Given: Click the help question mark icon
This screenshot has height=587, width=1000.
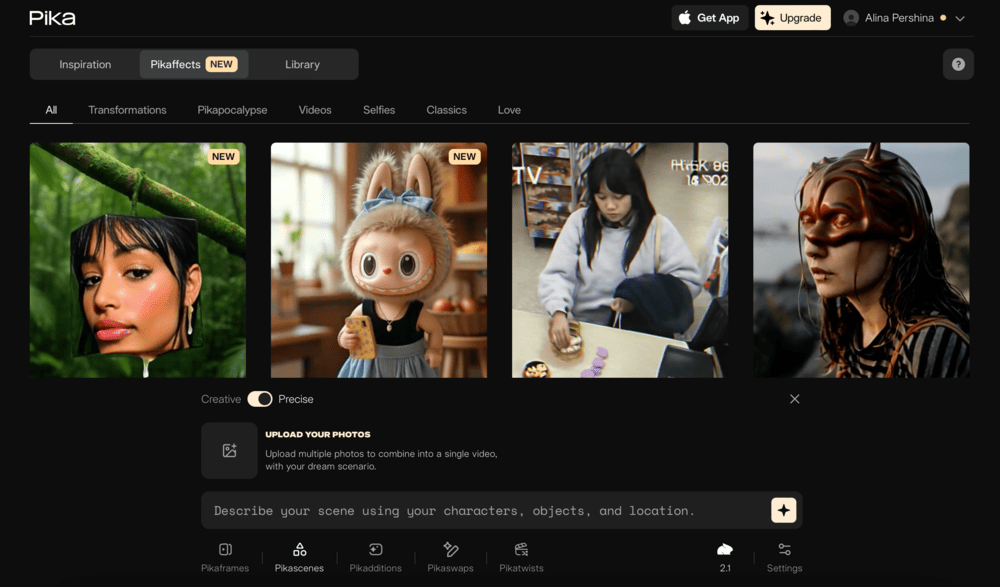Looking at the screenshot, I should pos(958,64).
